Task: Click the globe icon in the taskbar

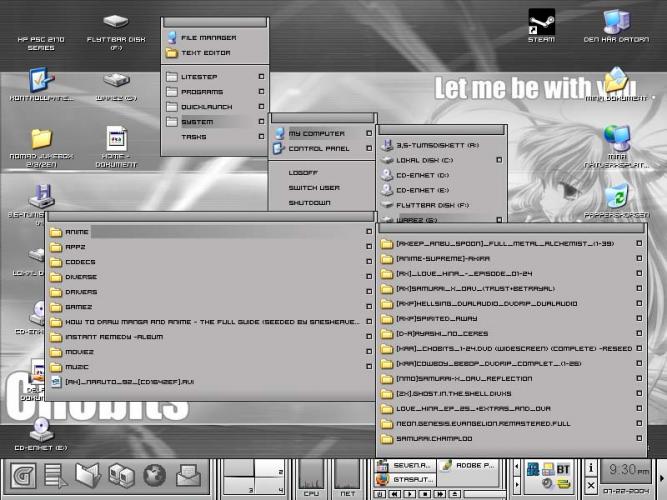Action: [x=154, y=476]
